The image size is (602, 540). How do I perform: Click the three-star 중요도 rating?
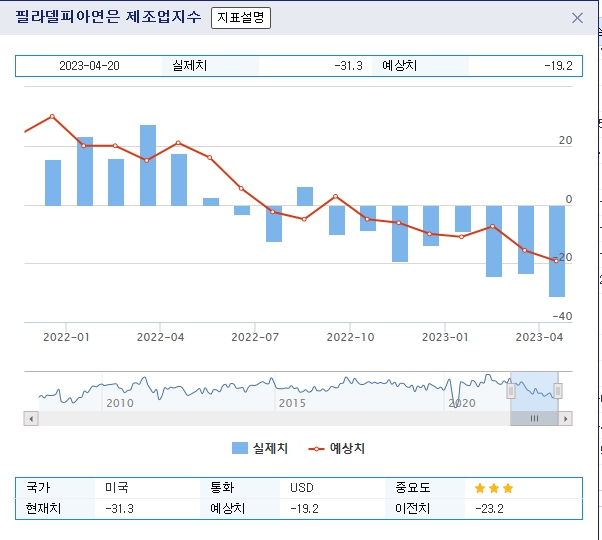click(x=494, y=488)
